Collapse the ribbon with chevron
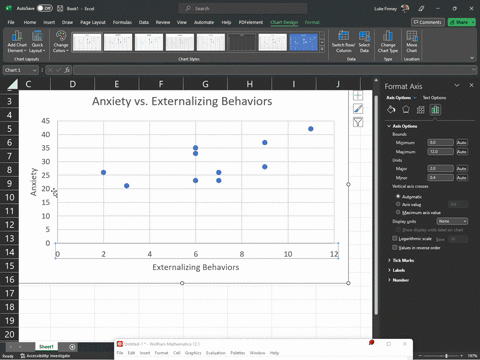The height and width of the screenshot is (360, 480). pyautogui.click(x=472, y=58)
